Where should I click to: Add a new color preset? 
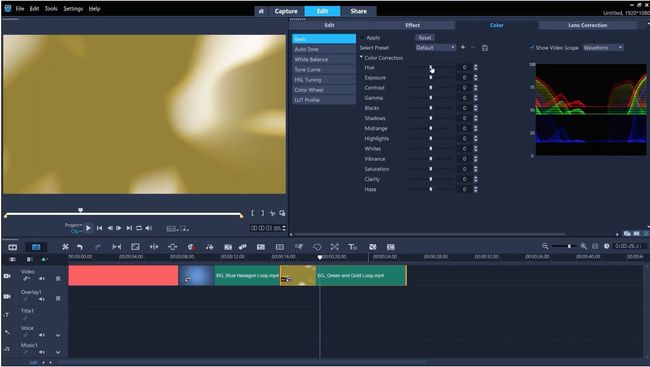[x=463, y=47]
